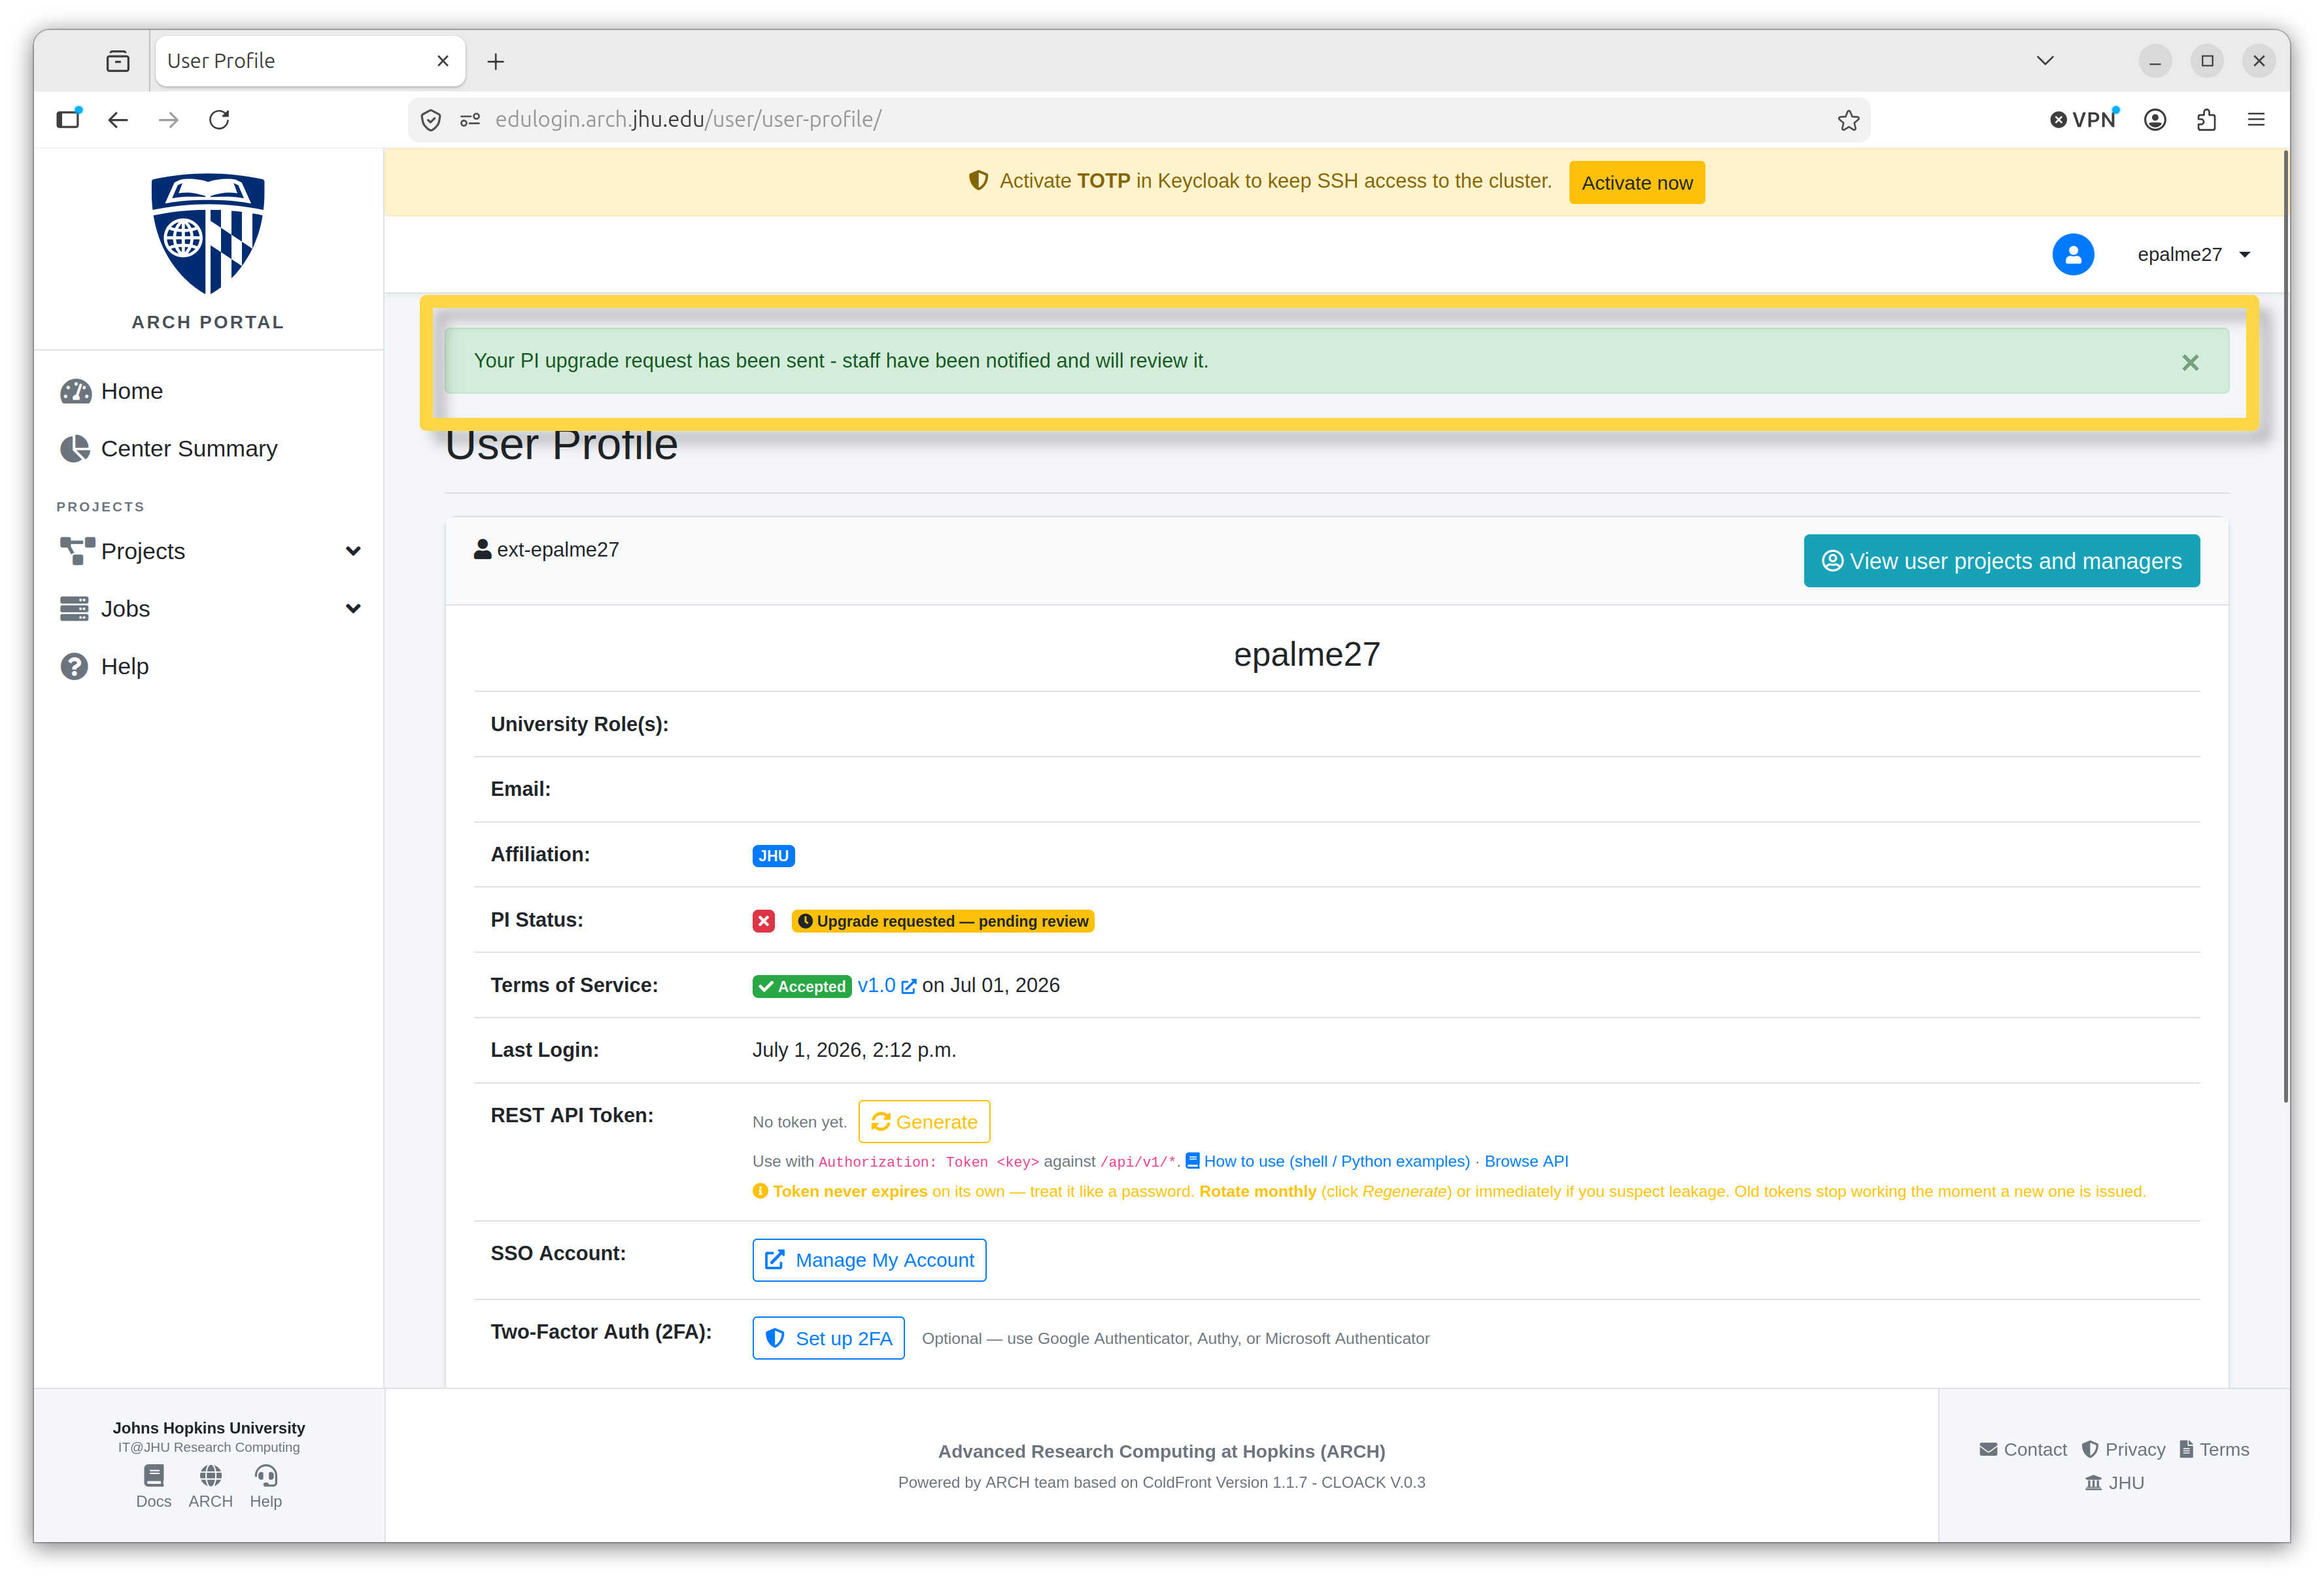Click the green Accepted badge
Screen dimensions: 2324x1580
coord(802,987)
